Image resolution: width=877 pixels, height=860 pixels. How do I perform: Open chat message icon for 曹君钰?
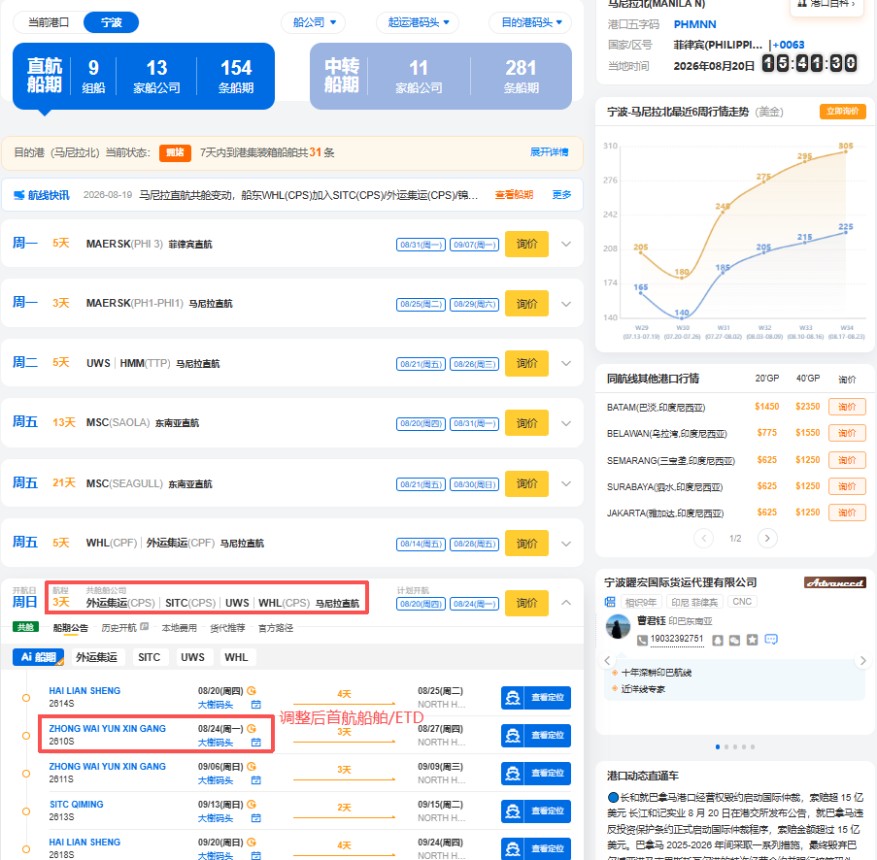771,639
